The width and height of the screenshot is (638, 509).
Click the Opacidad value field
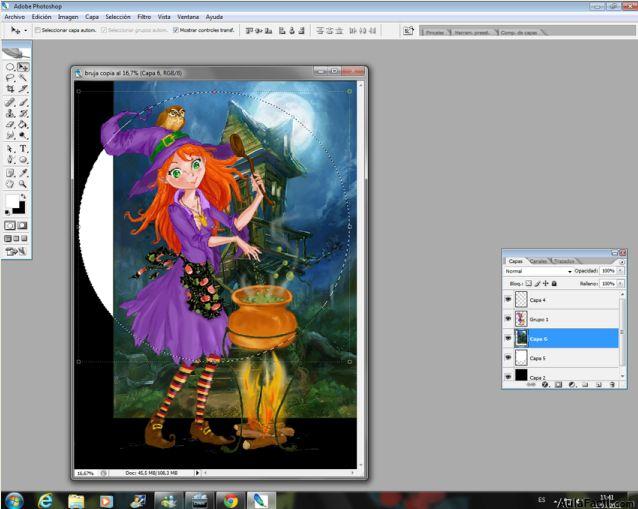pos(608,271)
